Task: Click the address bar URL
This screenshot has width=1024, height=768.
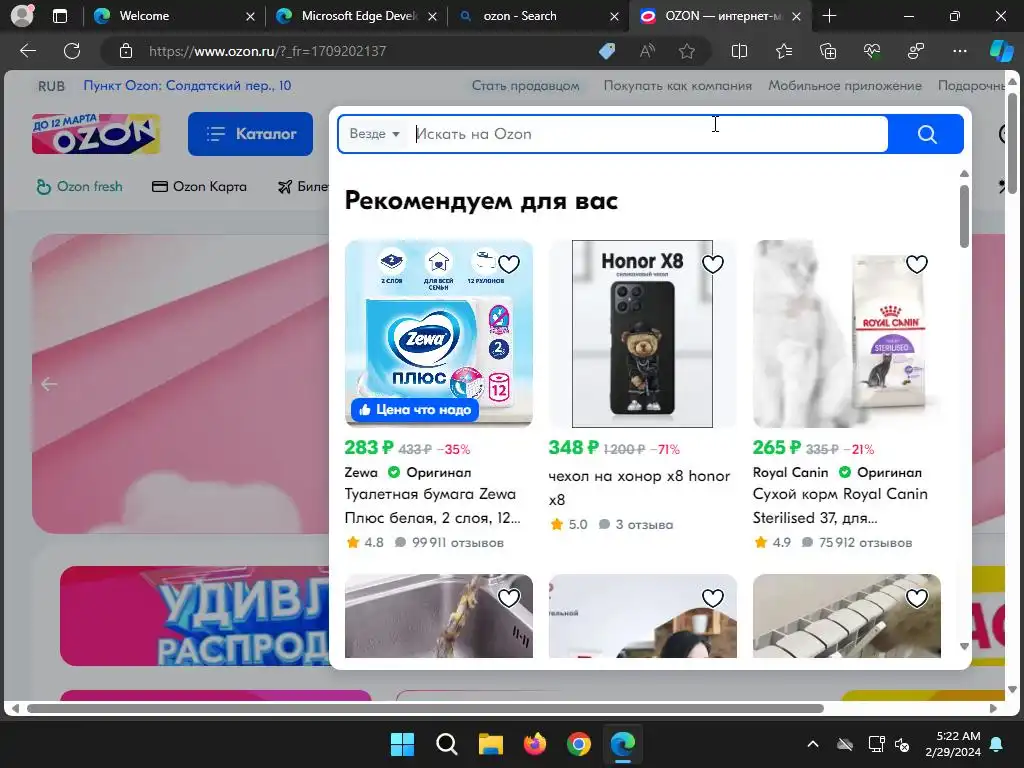Action: (x=267, y=51)
